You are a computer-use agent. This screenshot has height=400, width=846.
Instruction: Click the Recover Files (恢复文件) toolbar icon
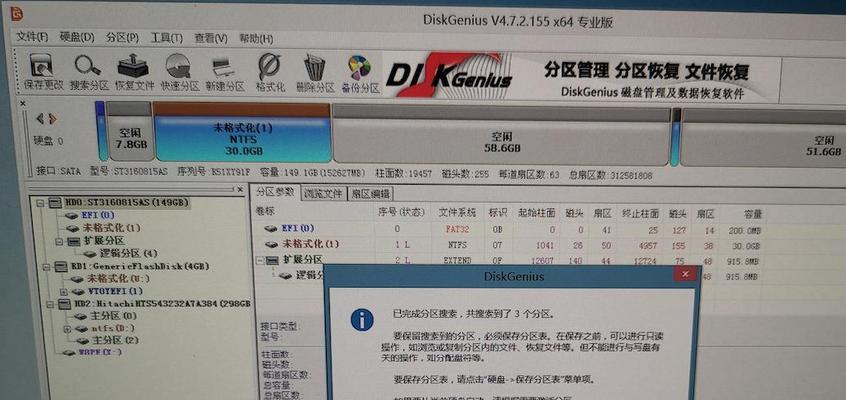click(x=134, y=72)
